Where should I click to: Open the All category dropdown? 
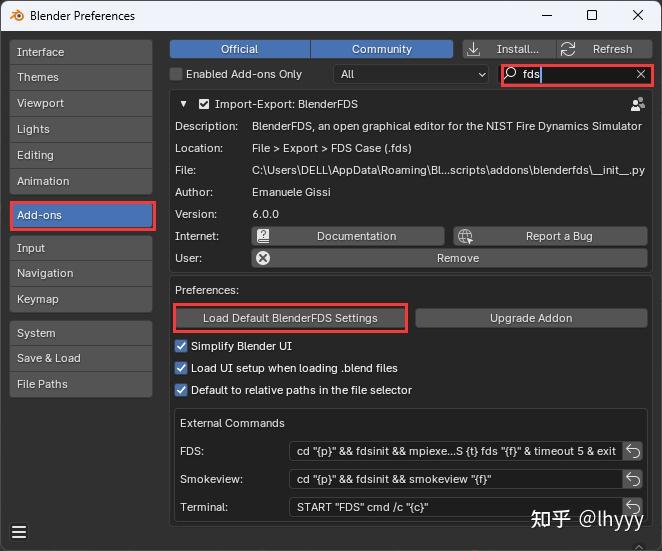[412, 74]
